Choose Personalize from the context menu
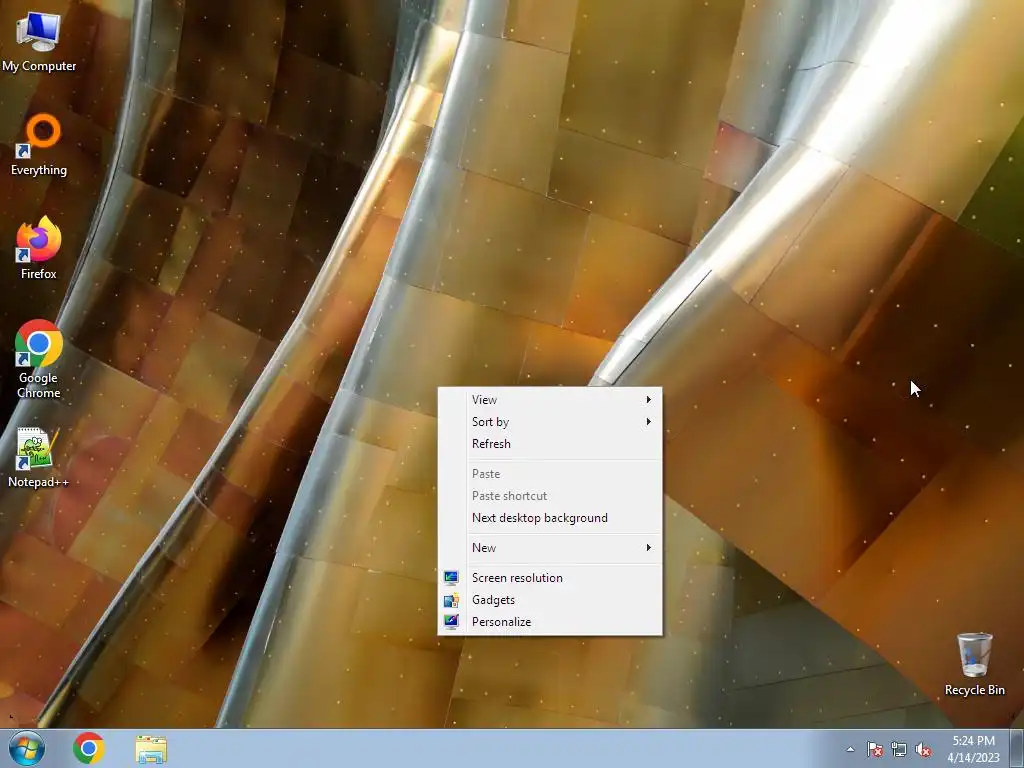 click(550, 622)
